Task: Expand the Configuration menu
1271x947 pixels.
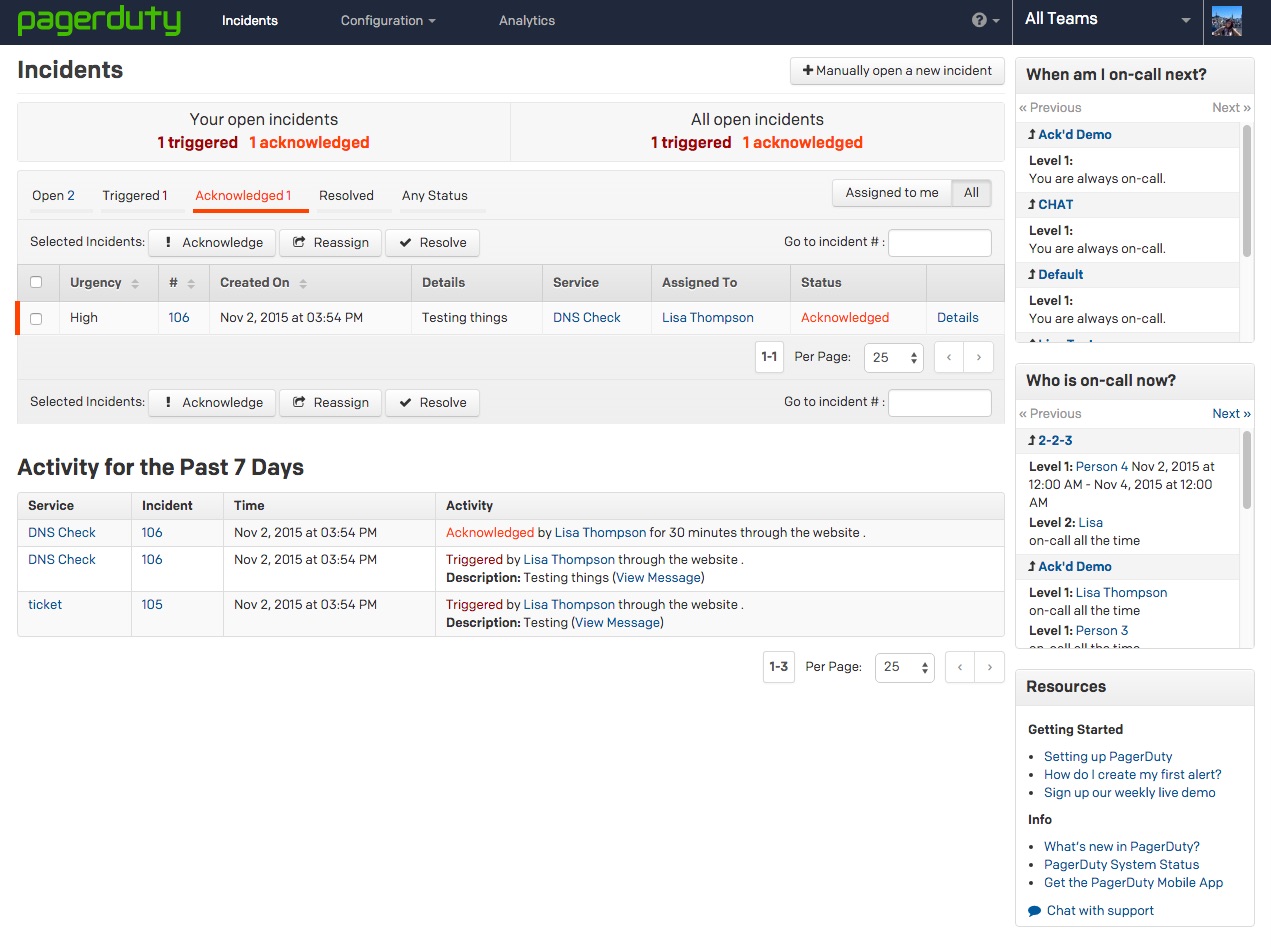Action: click(388, 21)
